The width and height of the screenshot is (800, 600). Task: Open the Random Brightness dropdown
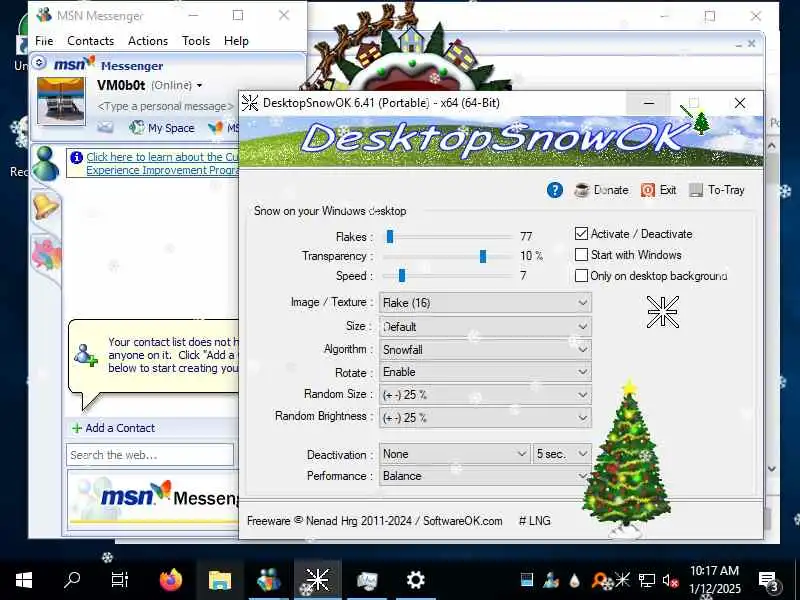click(485, 418)
